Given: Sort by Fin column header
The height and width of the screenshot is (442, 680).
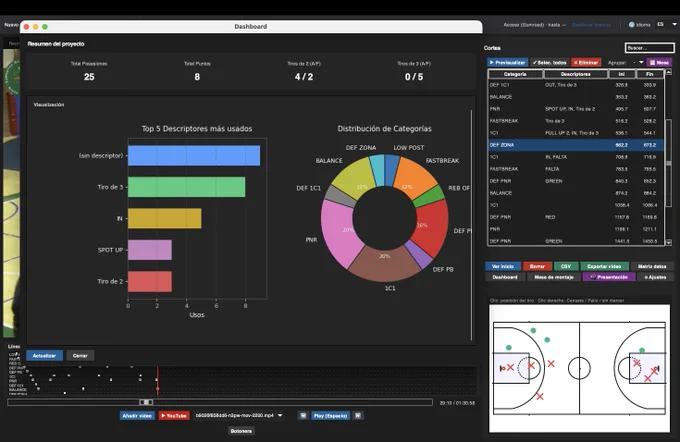Looking at the screenshot, I should click(649, 74).
